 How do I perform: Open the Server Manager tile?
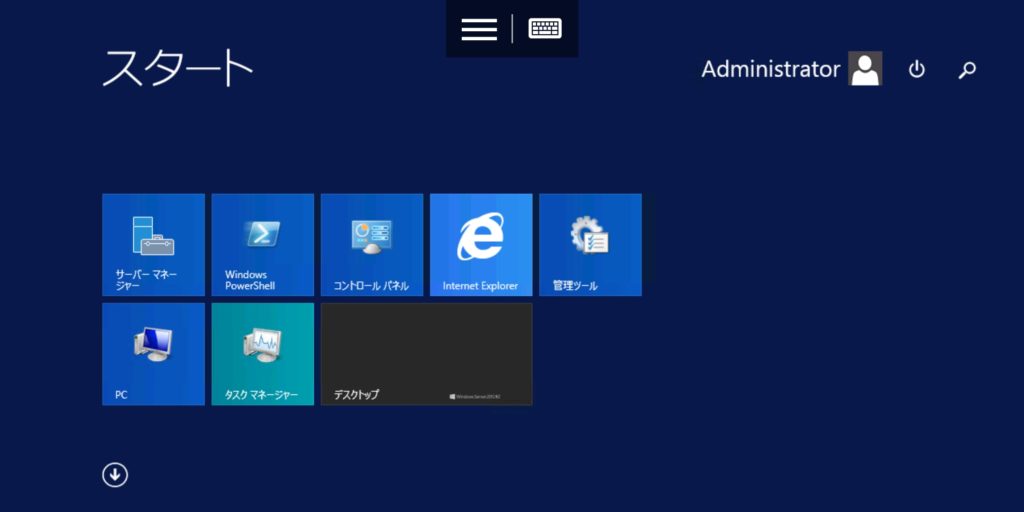153,245
